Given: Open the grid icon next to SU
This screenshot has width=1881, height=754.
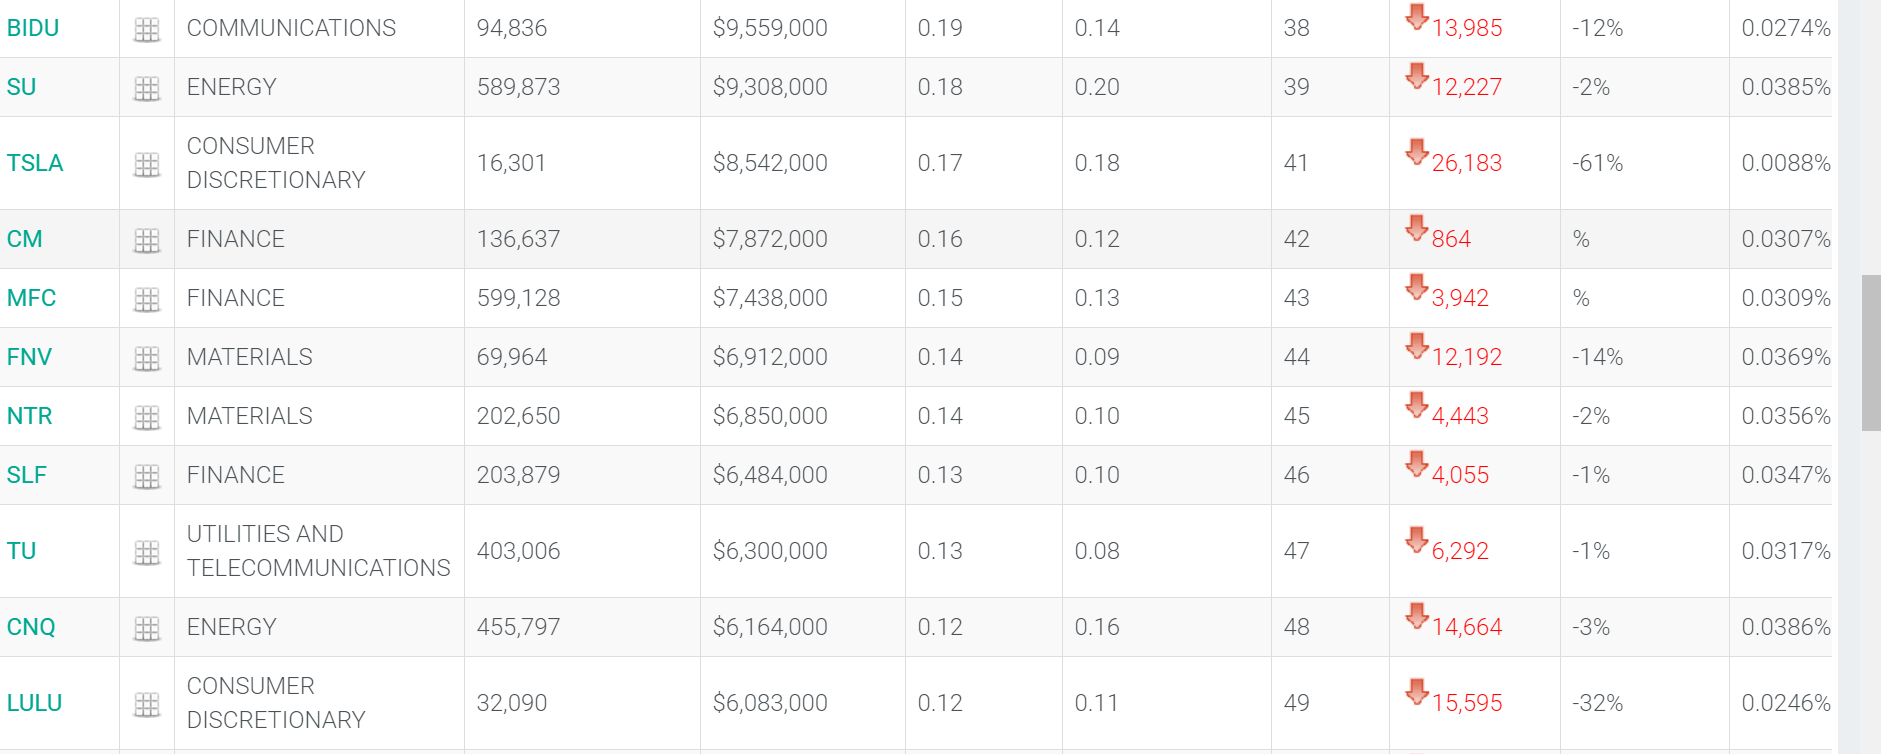Looking at the screenshot, I should [147, 89].
